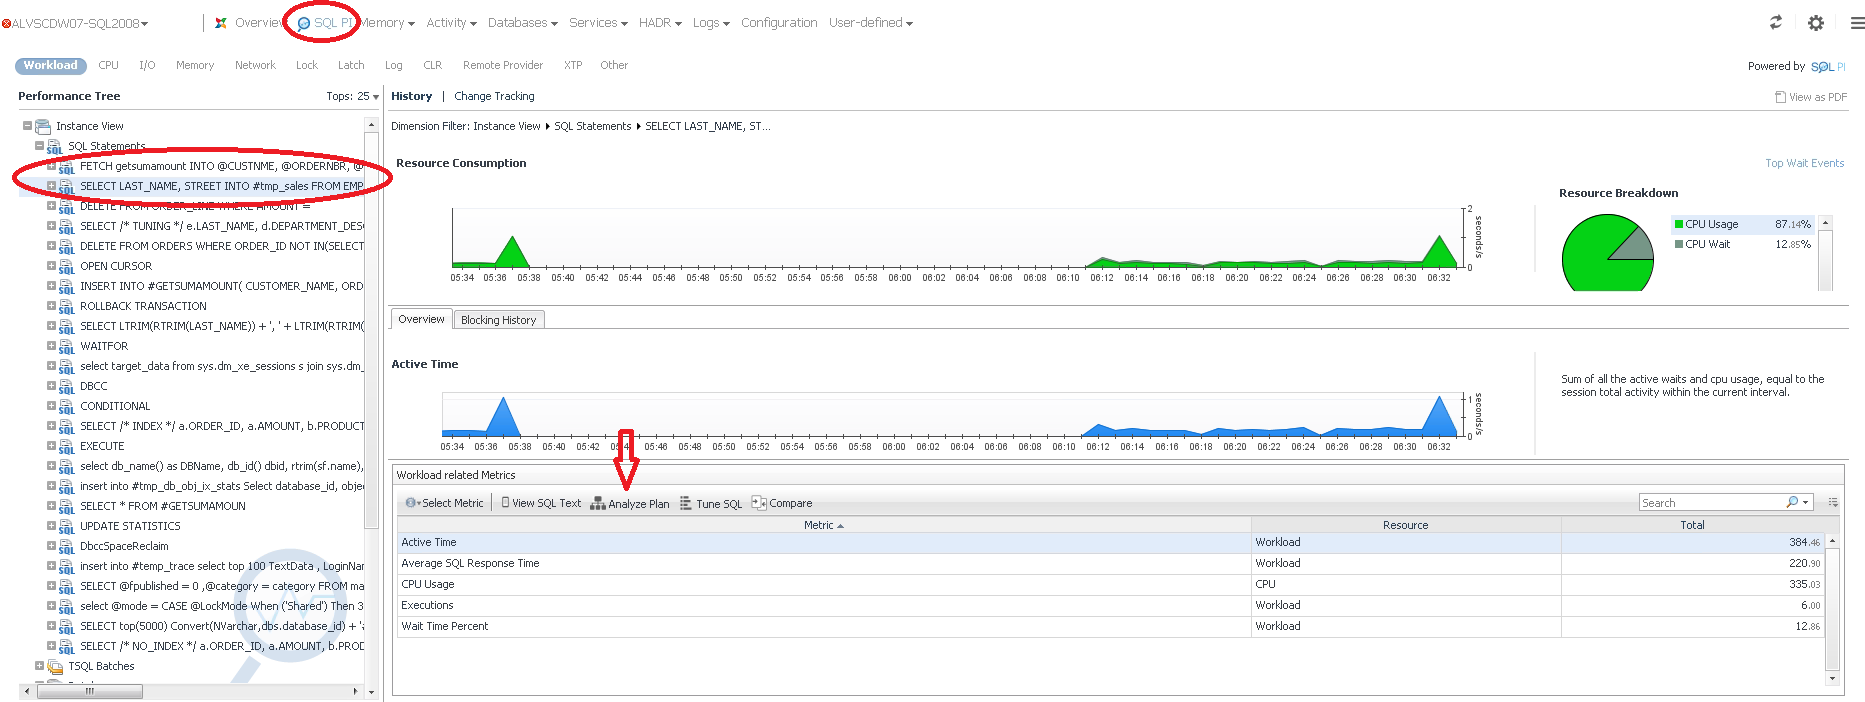Expand the OPEN CURSOR statement node
The height and width of the screenshot is (702, 1865).
click(x=51, y=266)
